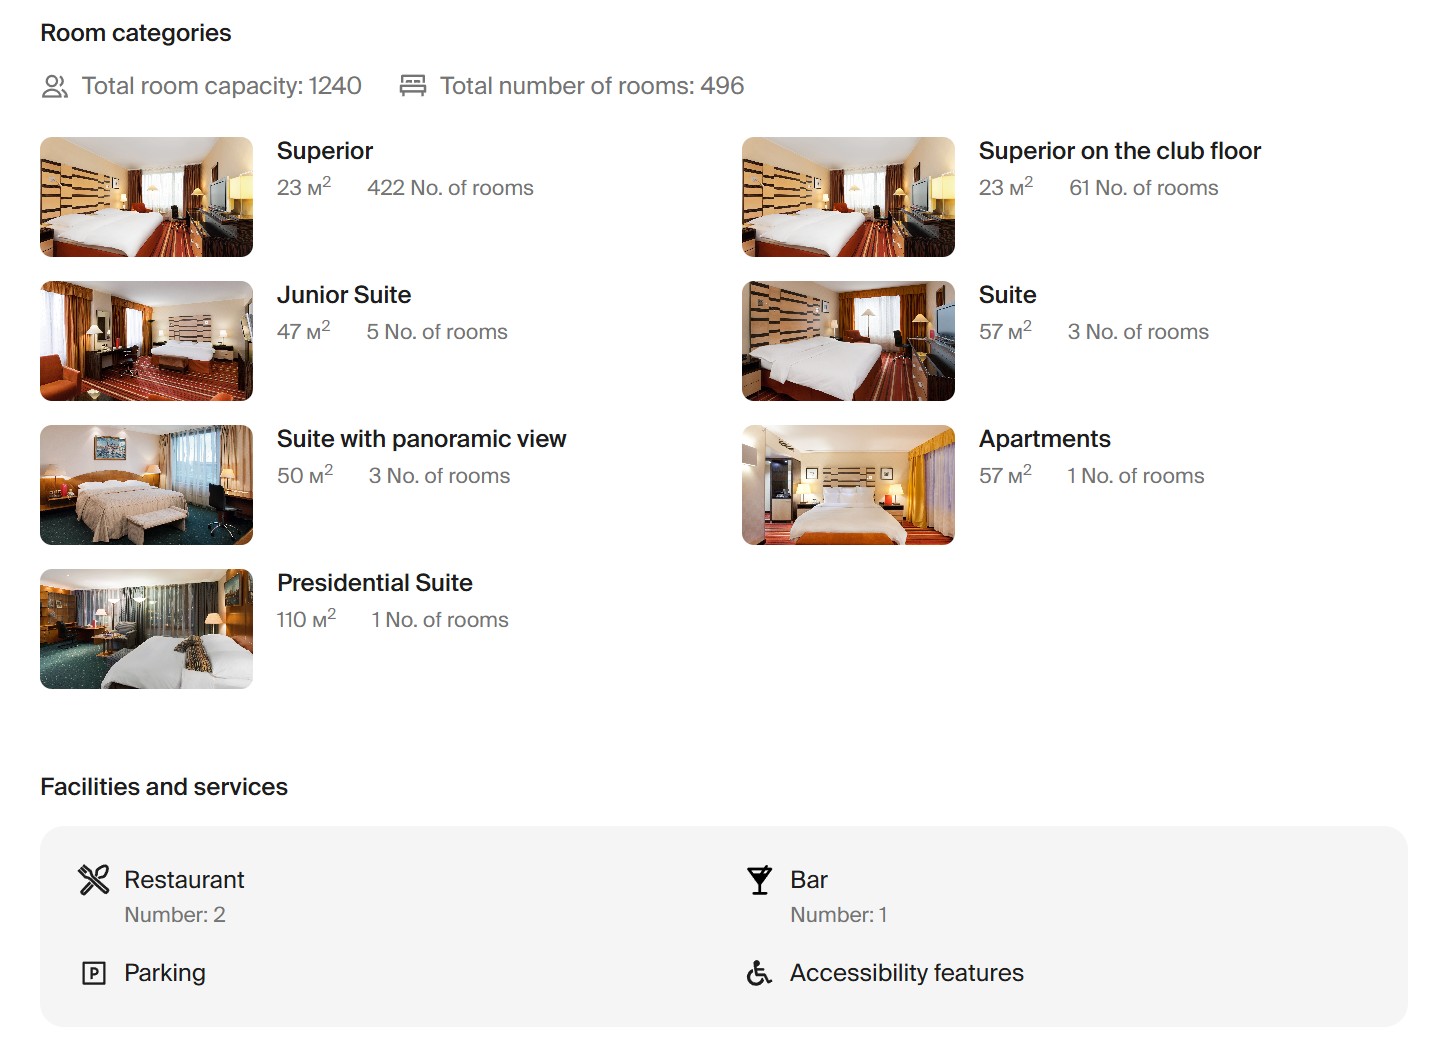Select the Presidential Suite title
Image resolution: width=1445 pixels, height=1059 pixels.
tap(375, 583)
